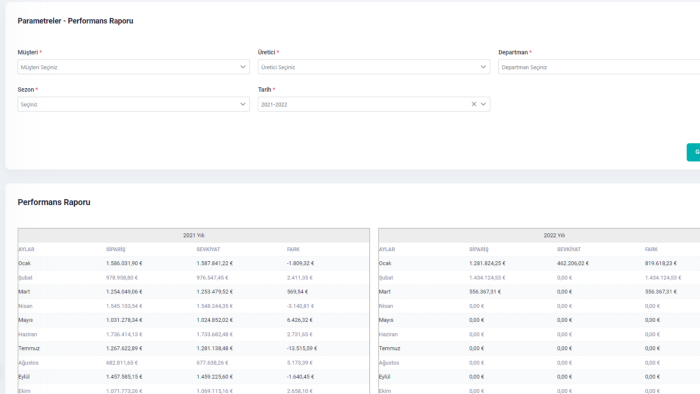700x394 pixels.
Task: Select the Temmuz month cell in the 2021 table
Action: click(x=29, y=348)
